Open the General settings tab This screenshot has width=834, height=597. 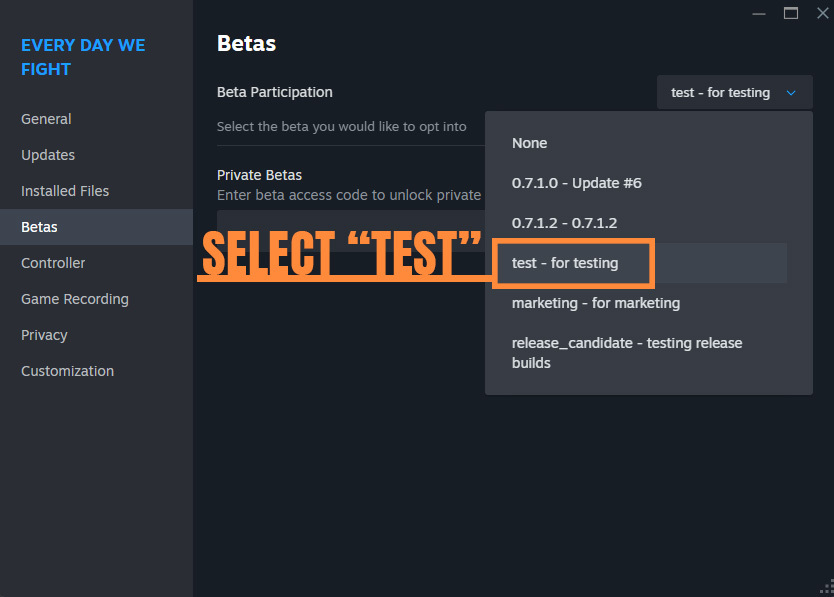[46, 119]
